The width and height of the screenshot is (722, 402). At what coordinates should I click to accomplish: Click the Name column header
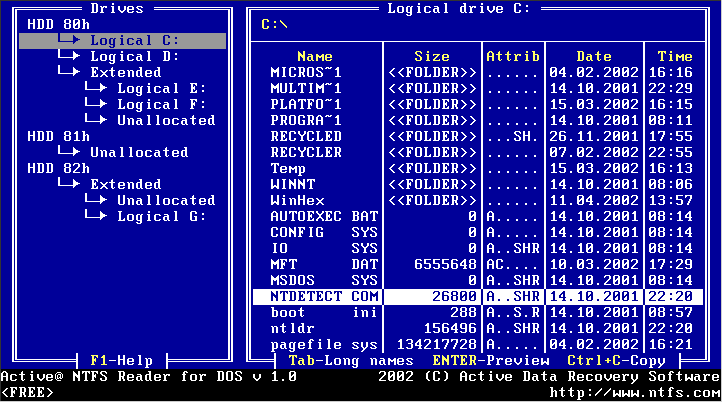(315, 57)
